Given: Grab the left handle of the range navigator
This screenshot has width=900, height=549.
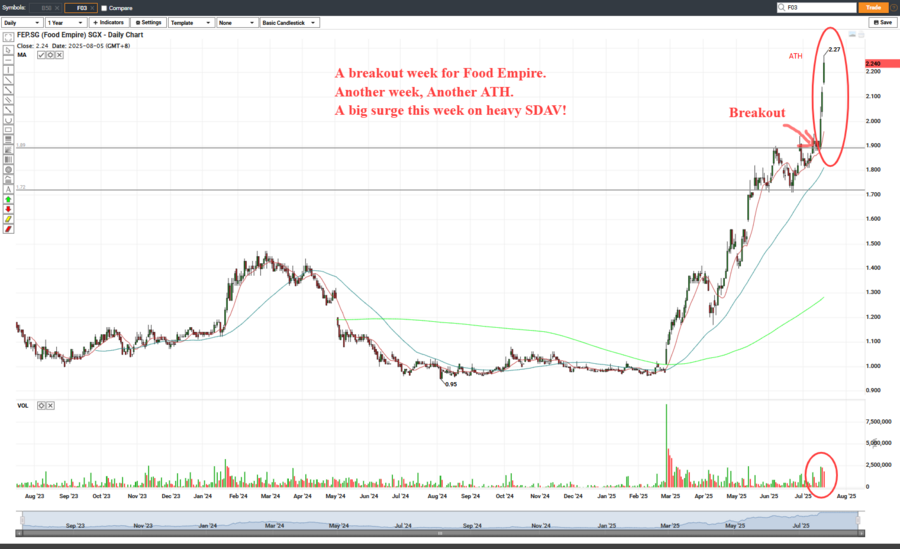Looking at the screenshot, I should point(22,520).
